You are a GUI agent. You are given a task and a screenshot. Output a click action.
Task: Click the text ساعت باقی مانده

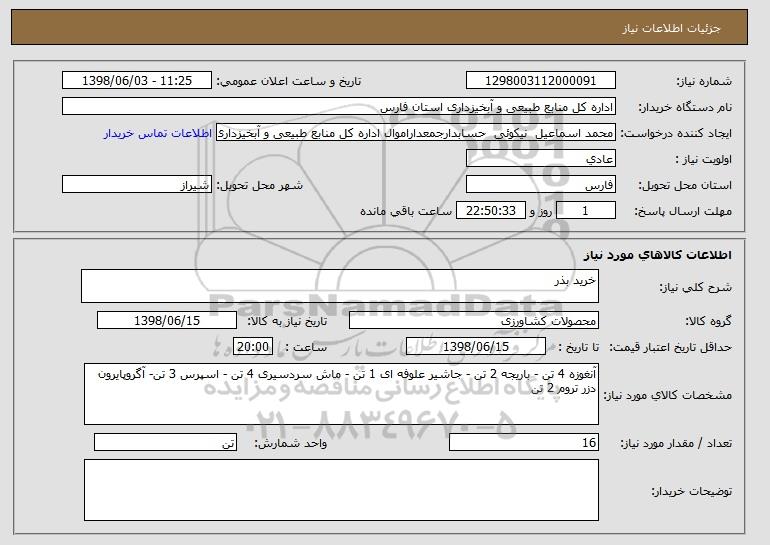[406, 211]
